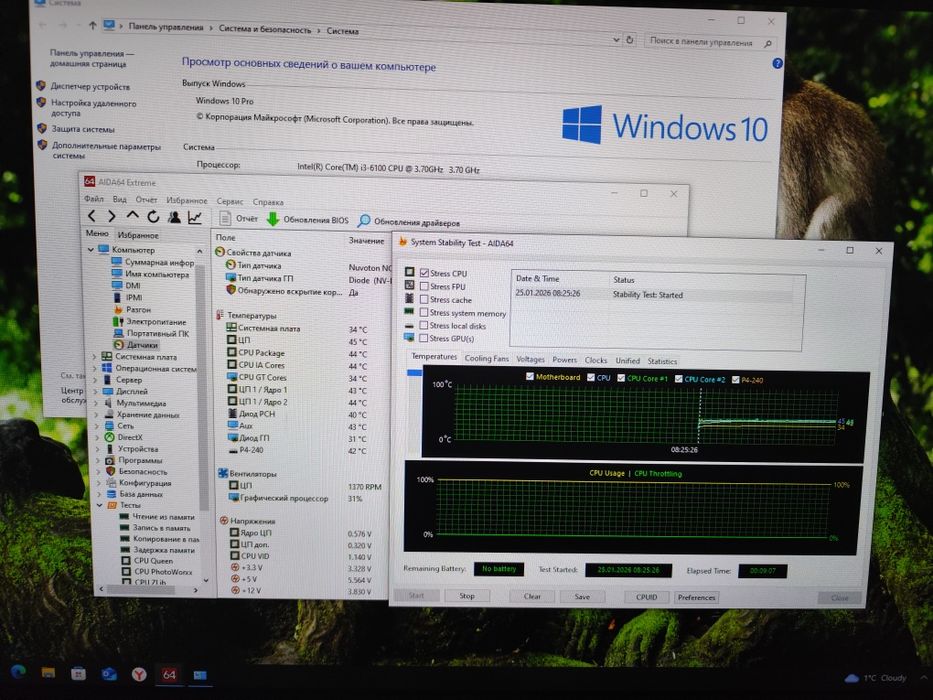Switch to AIDA64 taskbar icon
Screen dimensions: 933x700
point(169,674)
